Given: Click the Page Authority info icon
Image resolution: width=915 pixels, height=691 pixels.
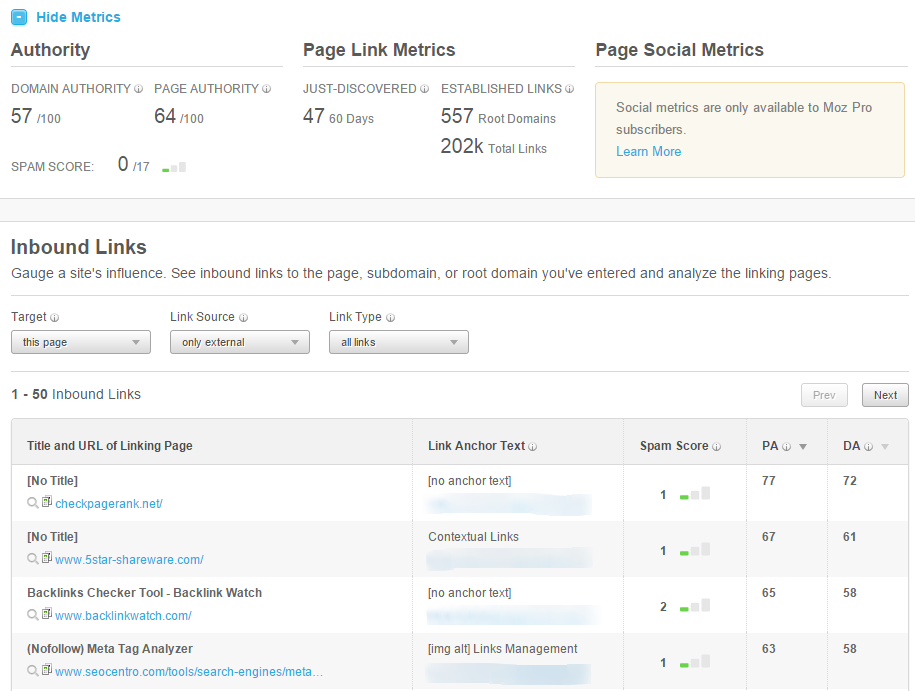Looking at the screenshot, I should [x=266, y=89].
